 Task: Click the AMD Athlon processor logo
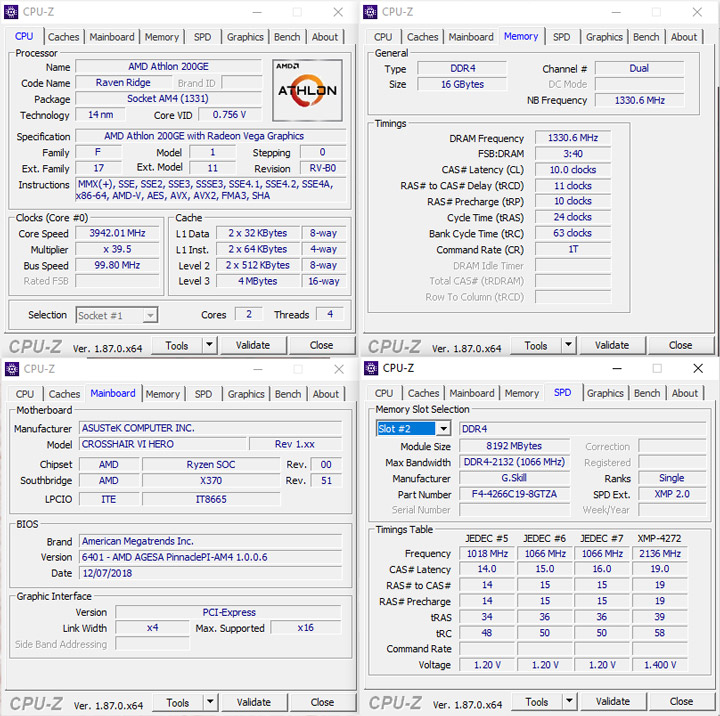[307, 90]
